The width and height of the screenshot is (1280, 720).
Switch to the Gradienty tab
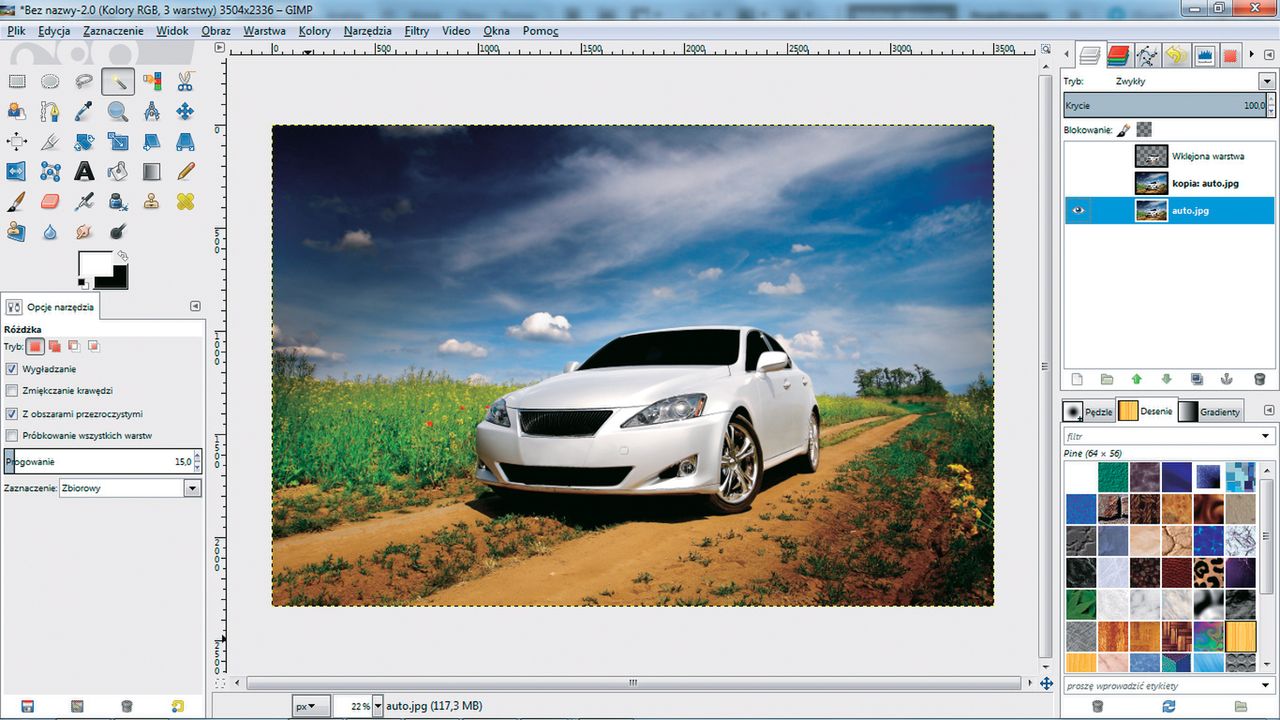(1210, 411)
